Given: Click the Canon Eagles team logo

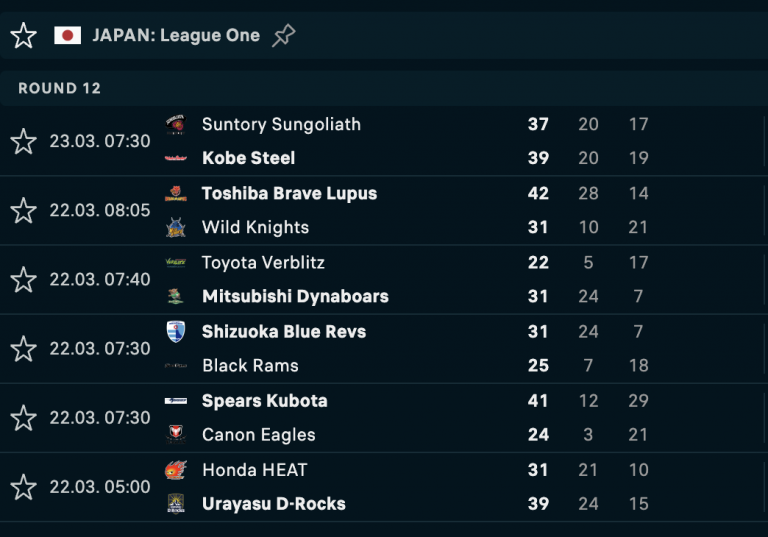Looking at the screenshot, I should tap(176, 434).
